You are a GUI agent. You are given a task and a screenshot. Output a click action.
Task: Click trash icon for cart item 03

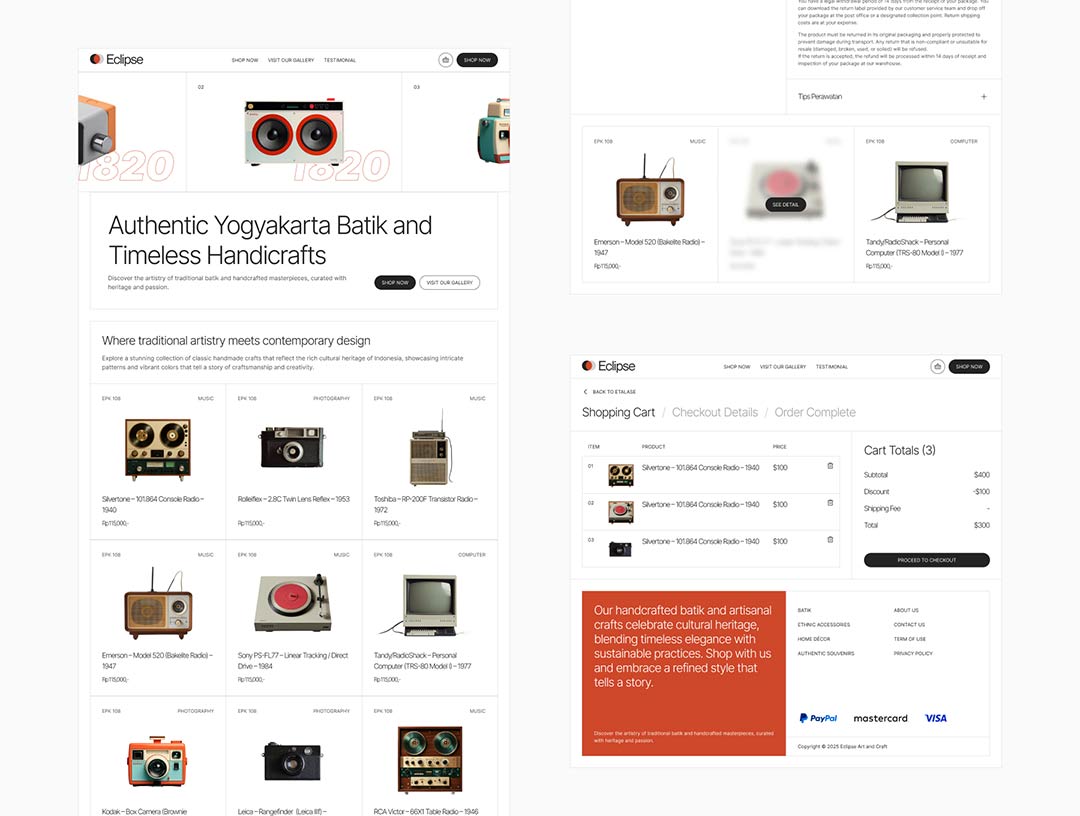[x=830, y=540]
